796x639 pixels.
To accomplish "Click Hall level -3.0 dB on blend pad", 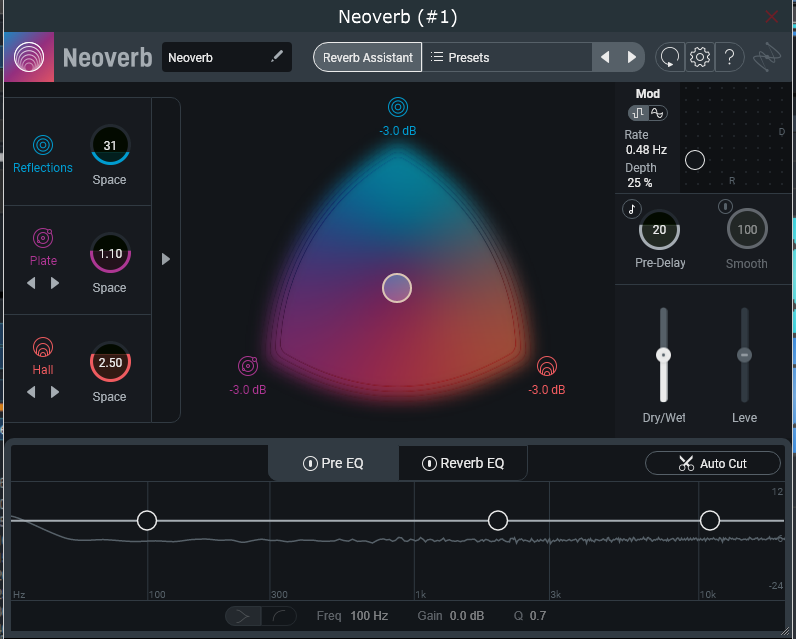I will coord(547,390).
